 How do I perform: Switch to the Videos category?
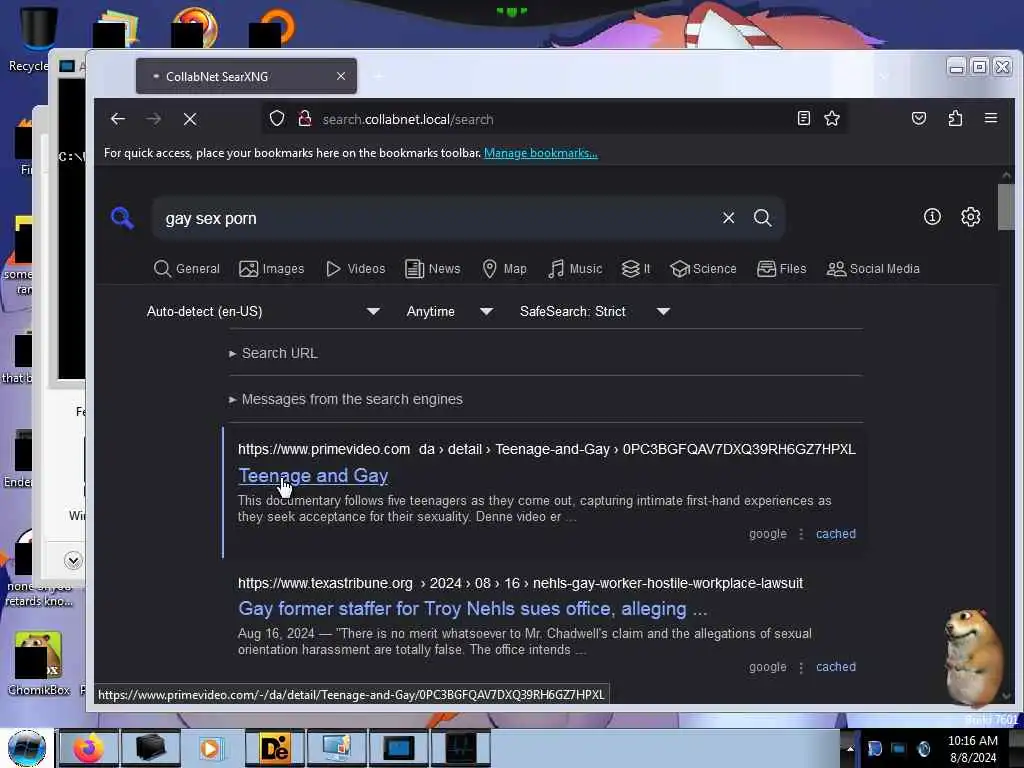(x=355, y=268)
